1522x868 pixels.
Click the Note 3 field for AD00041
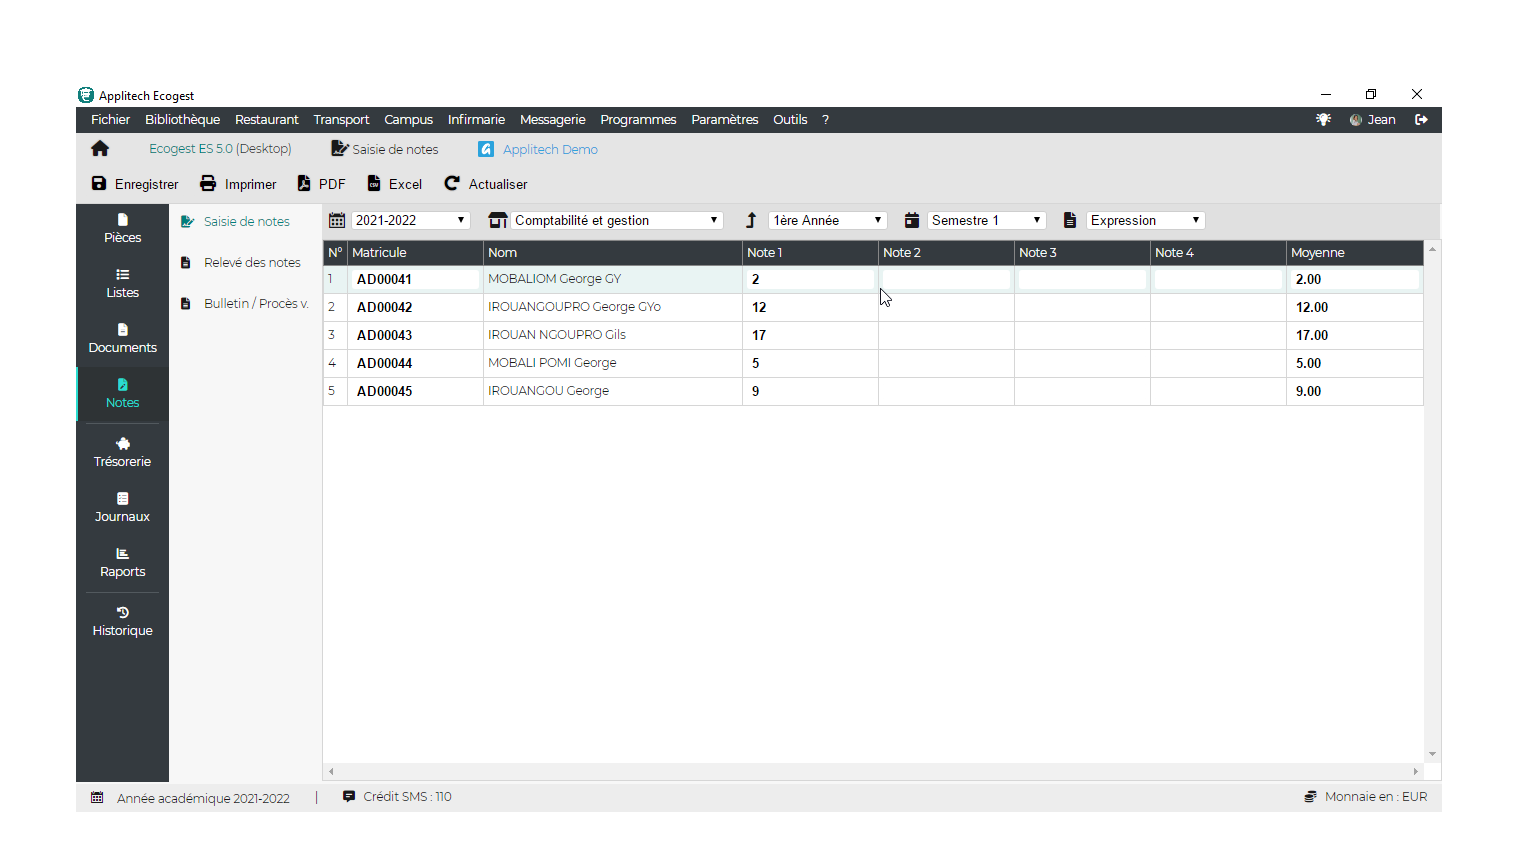click(1082, 280)
